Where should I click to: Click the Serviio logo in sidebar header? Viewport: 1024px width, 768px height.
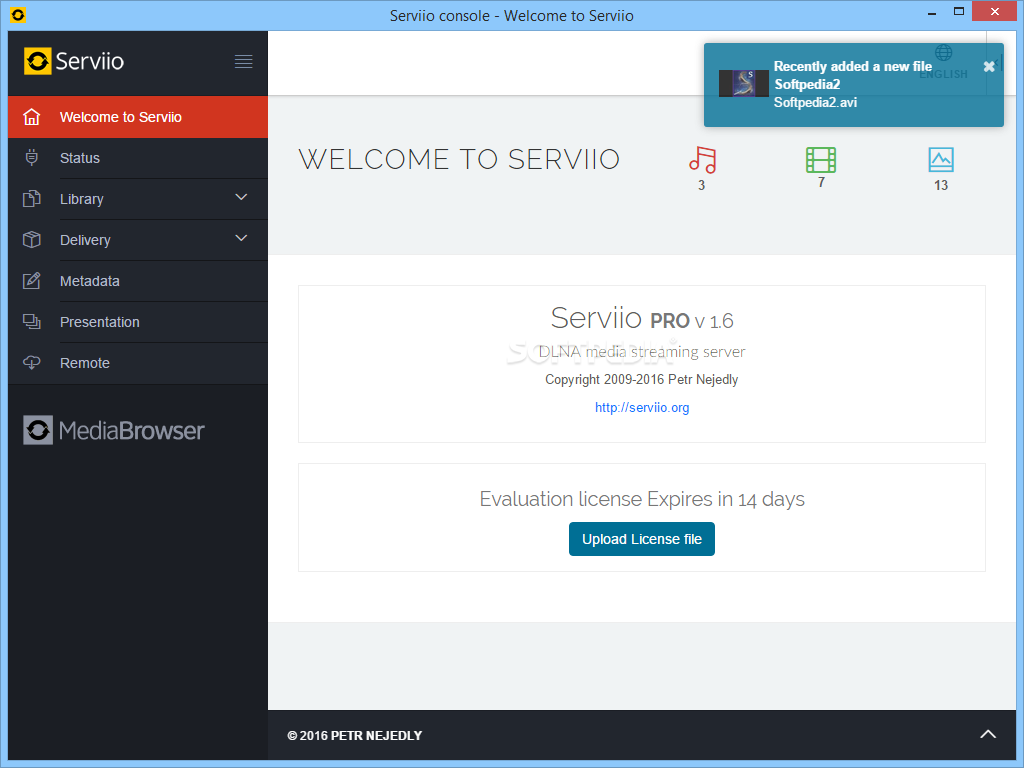[74, 61]
